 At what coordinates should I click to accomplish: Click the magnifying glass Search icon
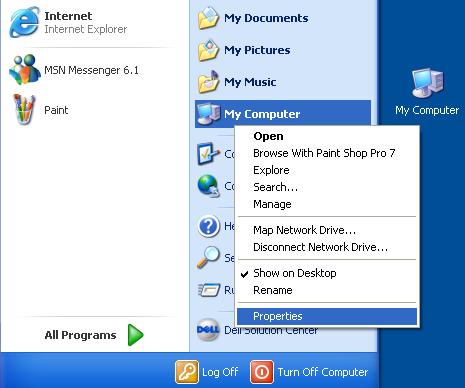coord(209,257)
